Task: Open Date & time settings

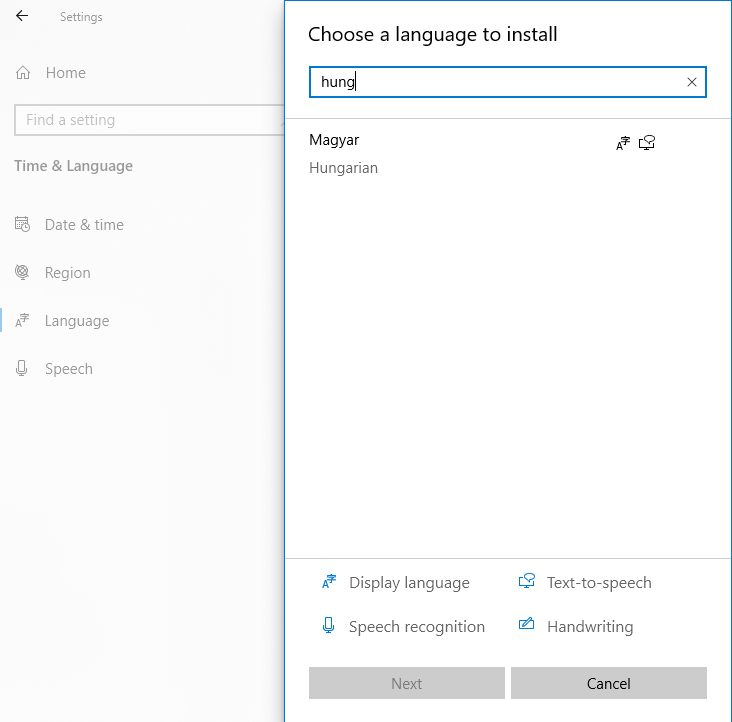Action: click(x=84, y=225)
